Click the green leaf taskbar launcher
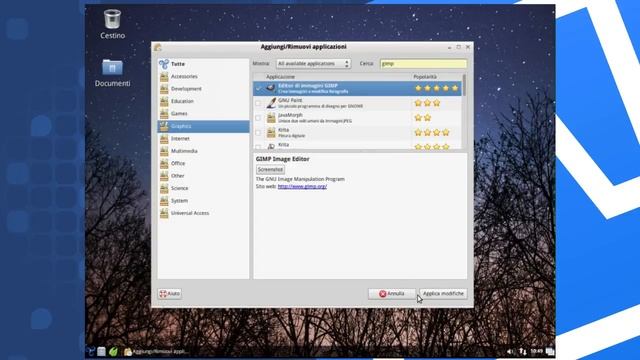The height and width of the screenshot is (360, 640). tap(113, 351)
